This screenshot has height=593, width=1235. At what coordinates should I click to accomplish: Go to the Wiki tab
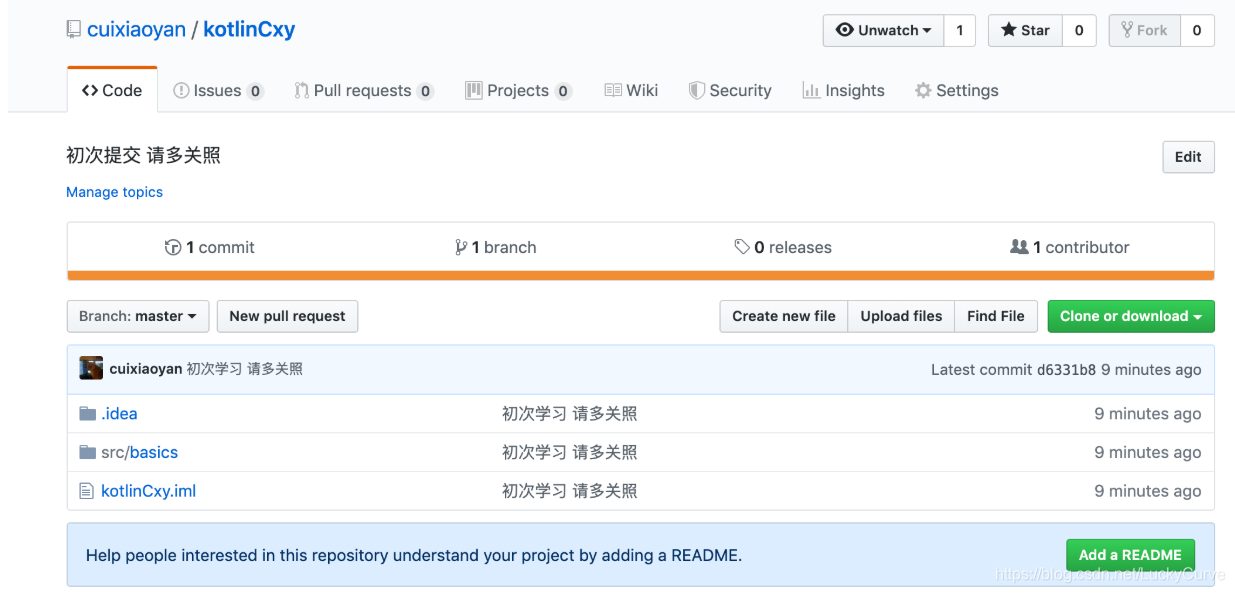631,90
